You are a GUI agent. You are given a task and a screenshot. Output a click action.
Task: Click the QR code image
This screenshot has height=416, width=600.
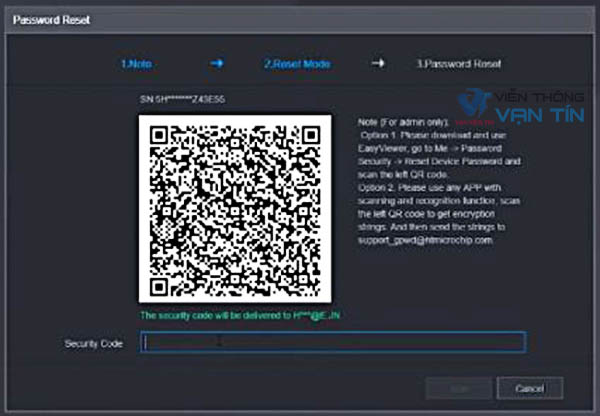click(235, 209)
